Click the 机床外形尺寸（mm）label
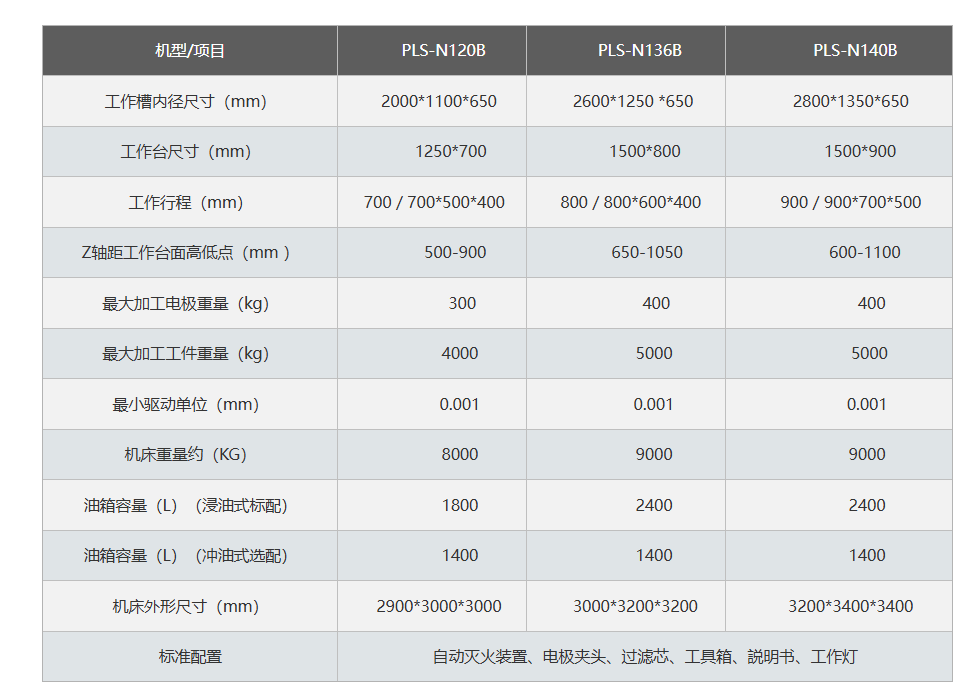Screen dimensions: 961x691 tap(186, 607)
